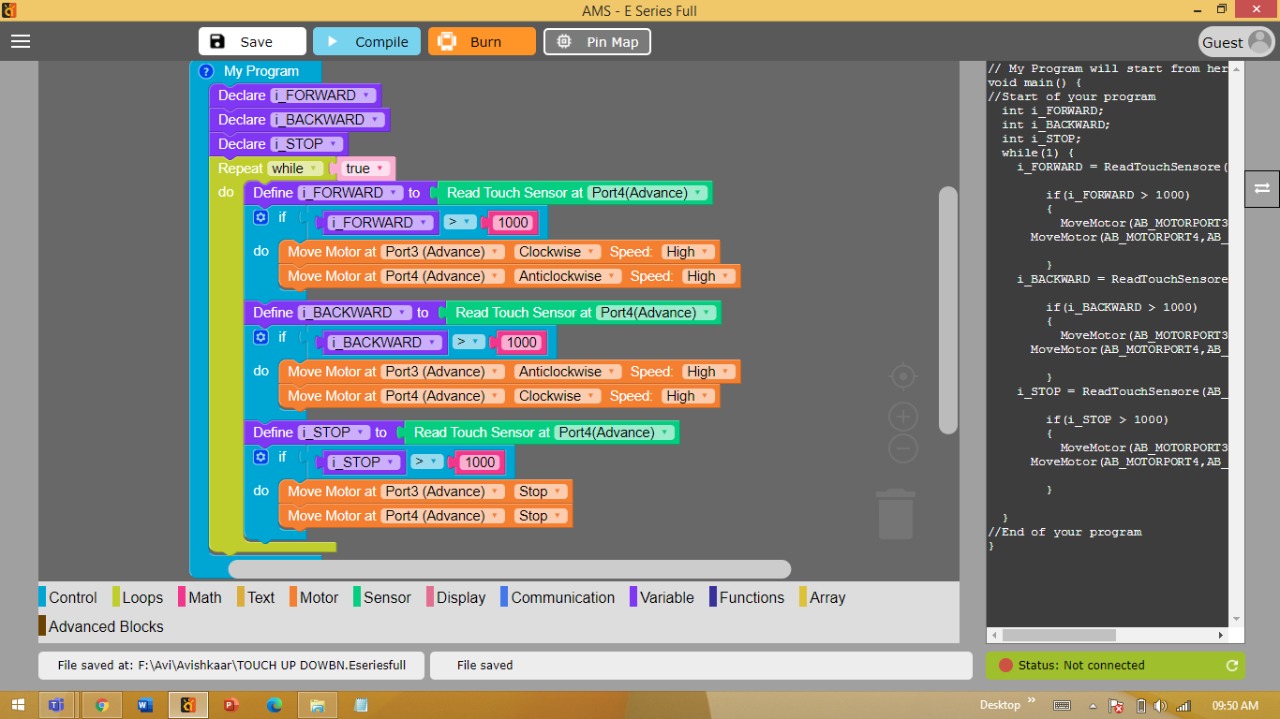Click the Compile button
This screenshot has height=719, width=1280.
(367, 41)
